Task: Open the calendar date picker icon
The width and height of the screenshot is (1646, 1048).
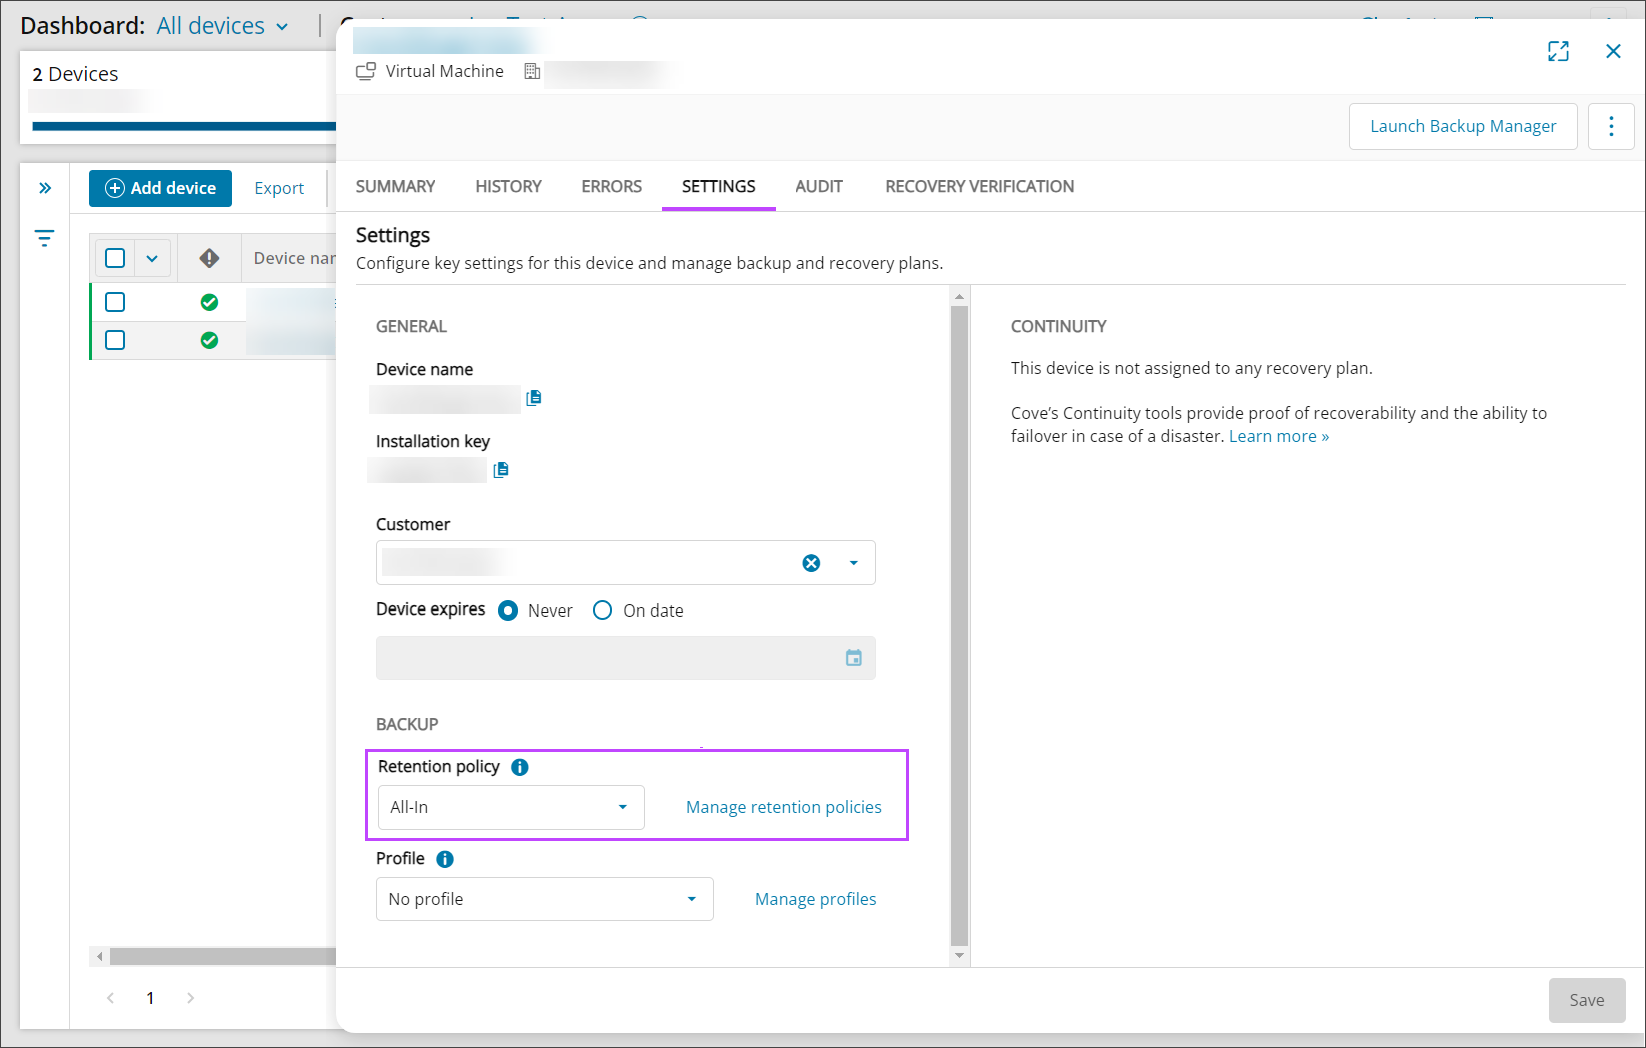Action: [853, 658]
